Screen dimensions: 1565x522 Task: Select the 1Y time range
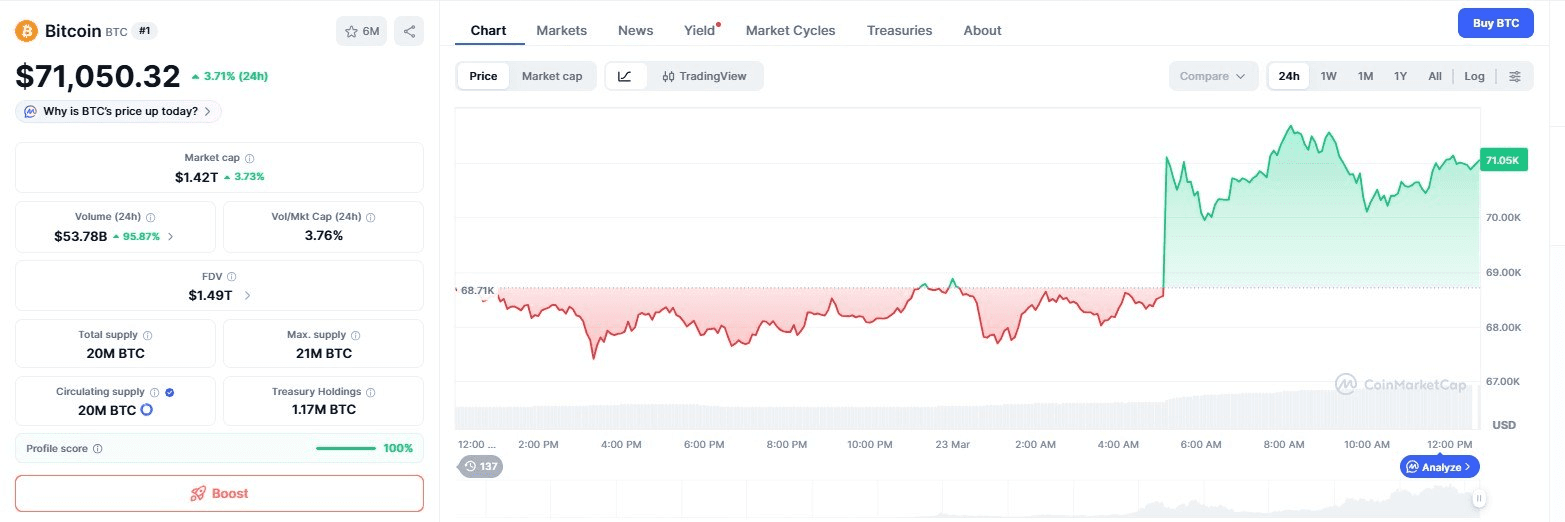pyautogui.click(x=1400, y=76)
